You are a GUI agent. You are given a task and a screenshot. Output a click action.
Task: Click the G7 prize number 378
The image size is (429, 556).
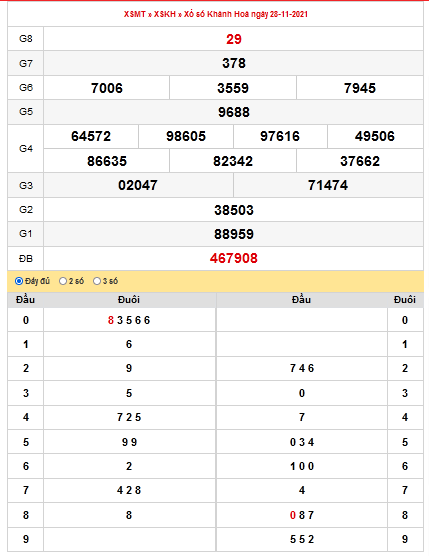(x=234, y=63)
